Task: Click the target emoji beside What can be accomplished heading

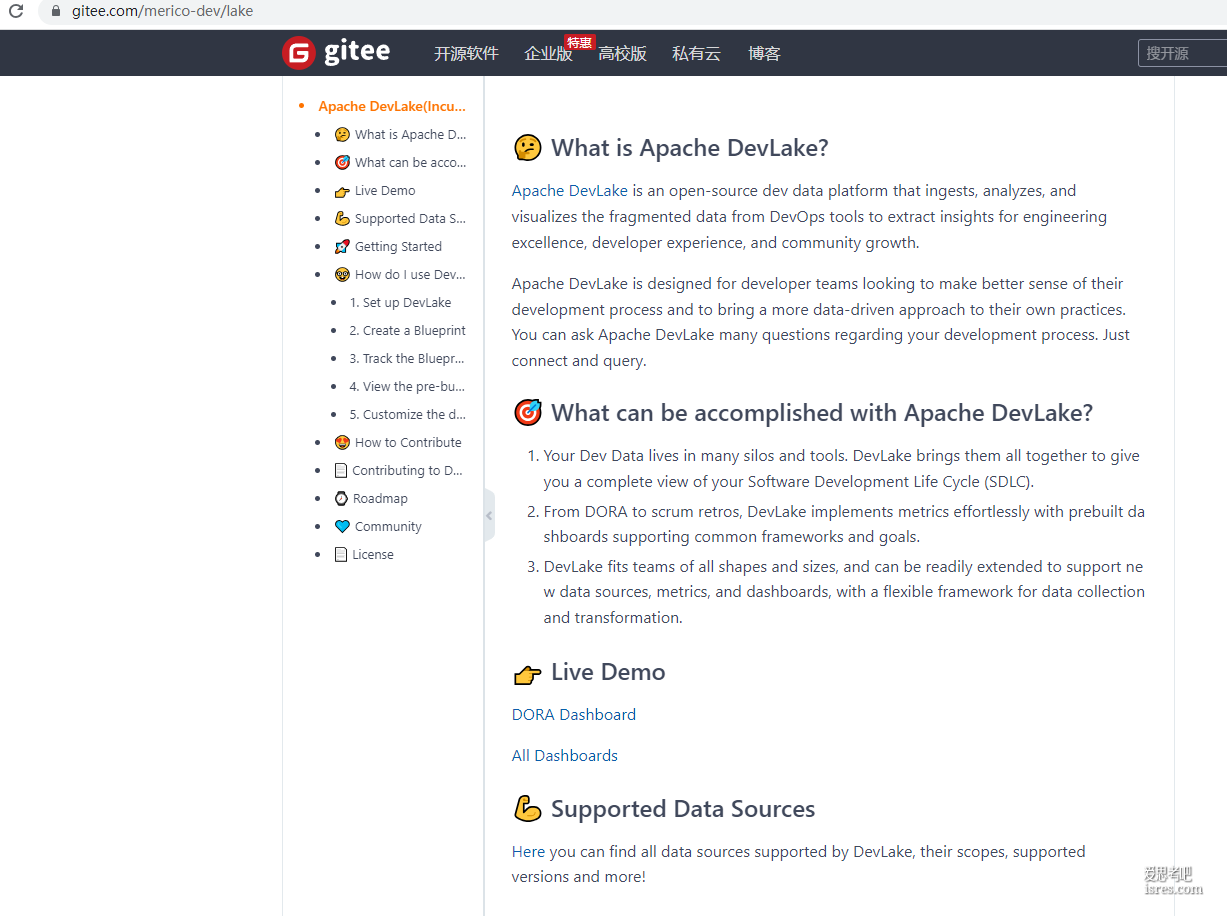Action: click(x=527, y=413)
